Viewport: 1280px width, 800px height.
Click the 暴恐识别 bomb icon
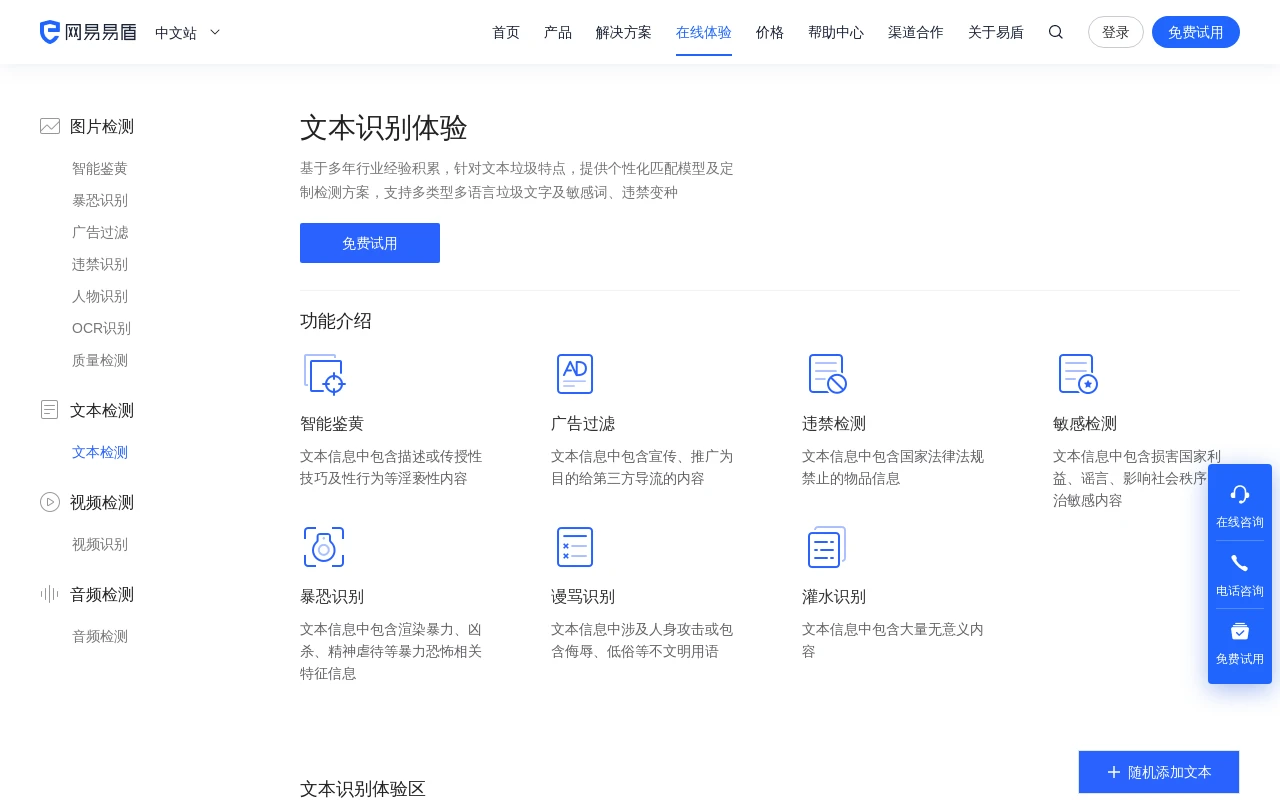(324, 547)
